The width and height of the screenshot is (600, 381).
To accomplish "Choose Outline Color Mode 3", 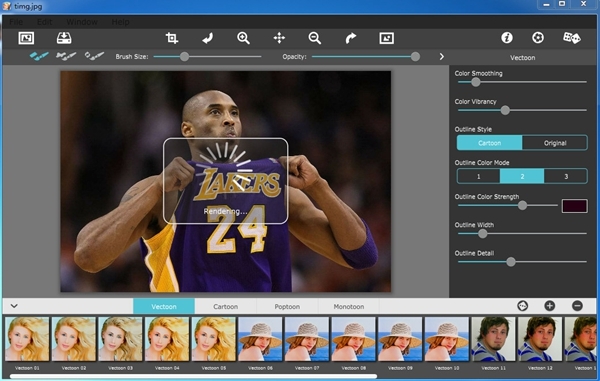I will pyautogui.click(x=566, y=176).
